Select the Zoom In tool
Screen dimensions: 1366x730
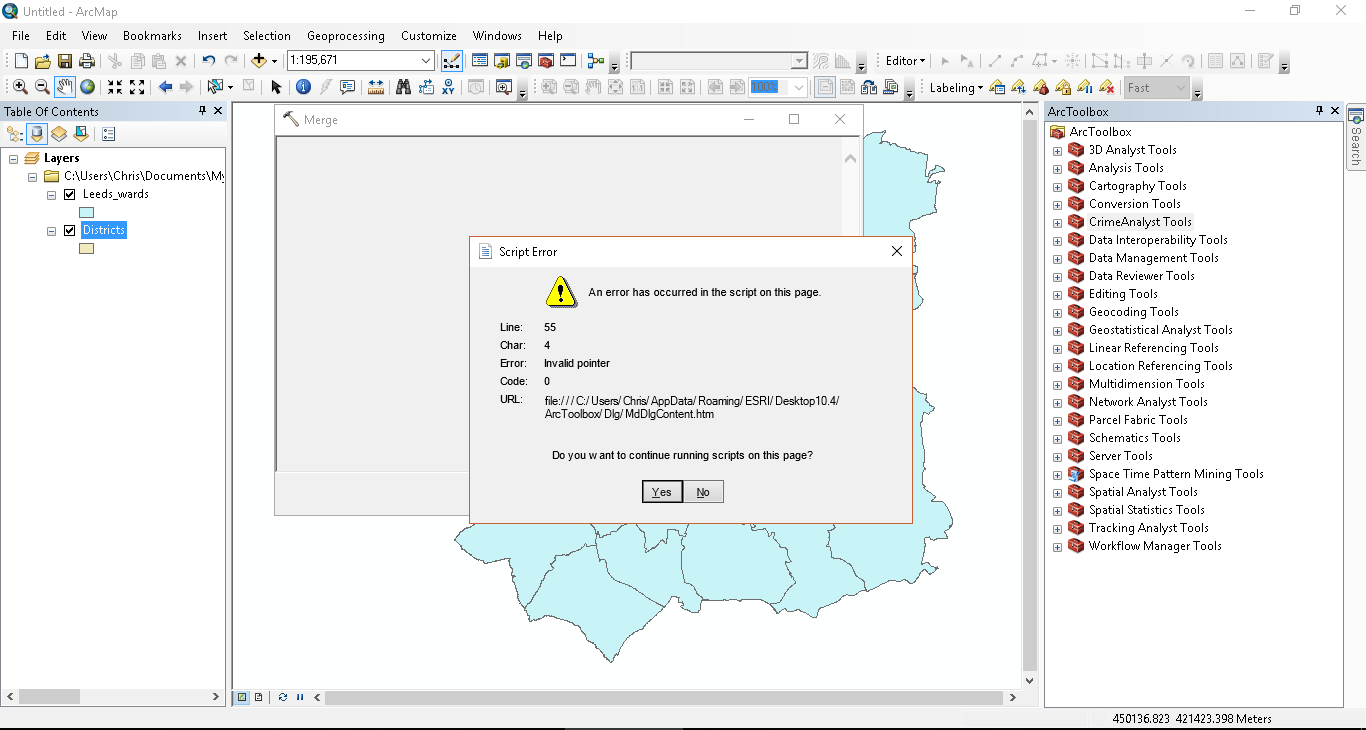[x=20, y=87]
